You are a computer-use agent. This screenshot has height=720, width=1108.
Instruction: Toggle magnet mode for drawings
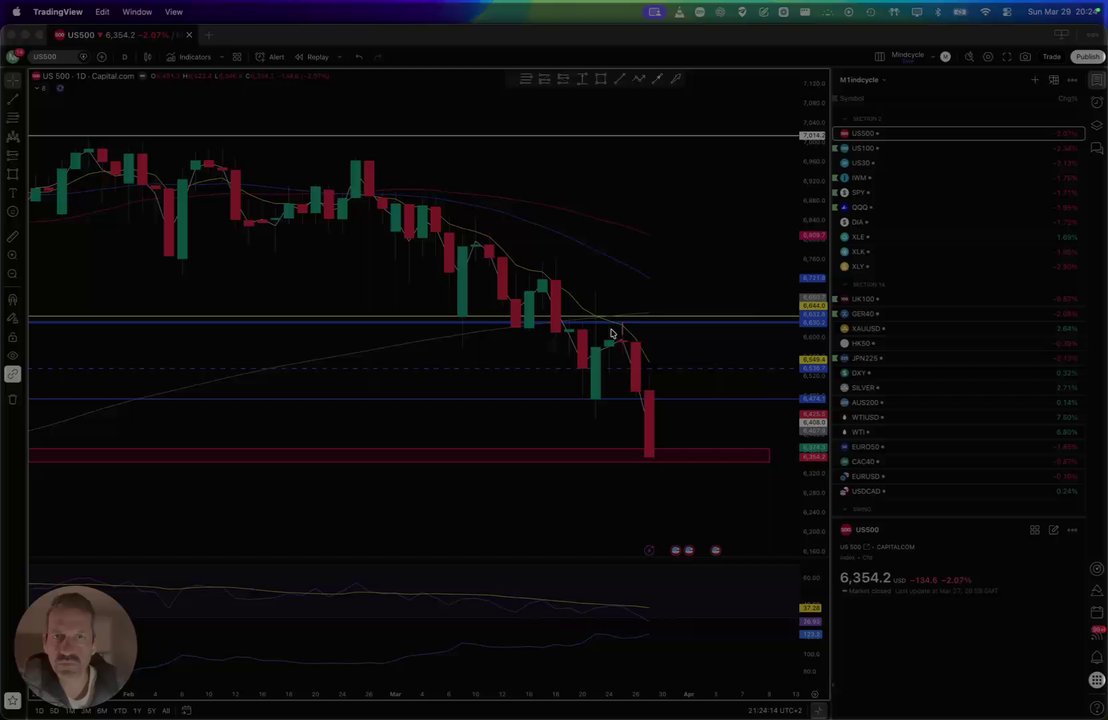[13, 300]
